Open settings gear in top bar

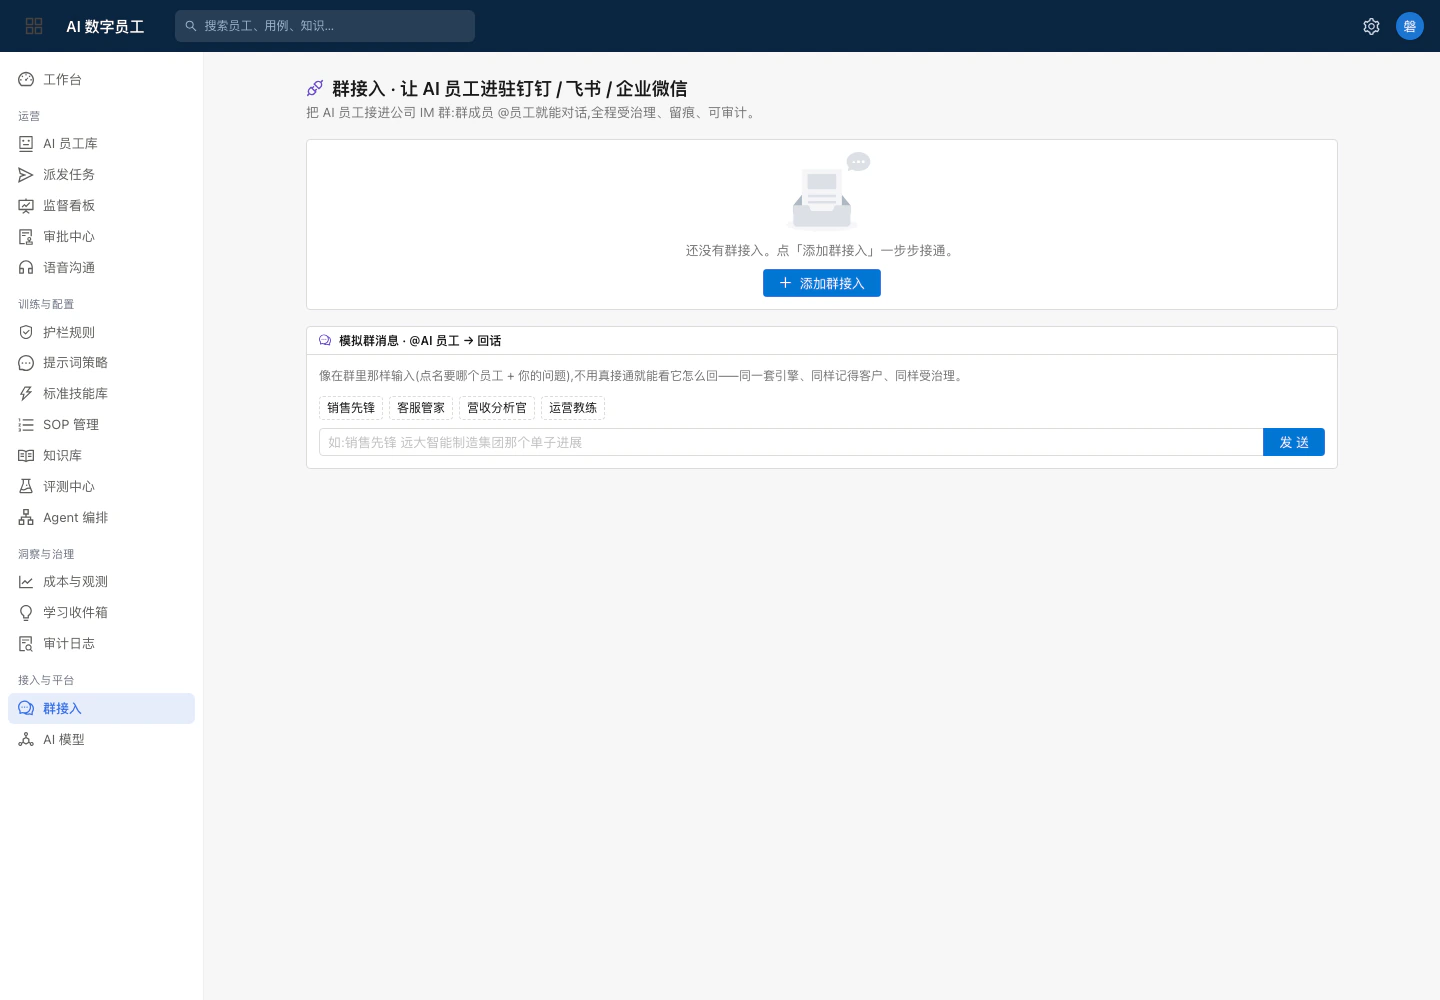pyautogui.click(x=1371, y=26)
